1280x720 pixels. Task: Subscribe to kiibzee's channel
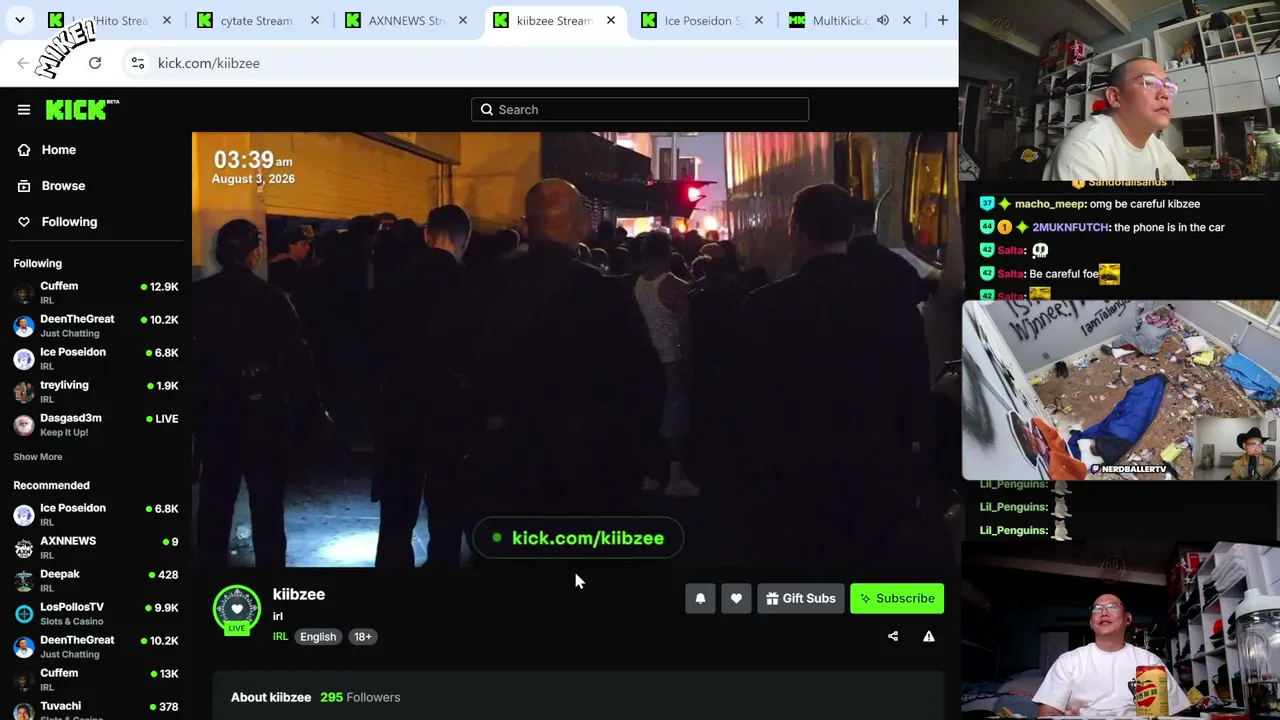[897, 599]
